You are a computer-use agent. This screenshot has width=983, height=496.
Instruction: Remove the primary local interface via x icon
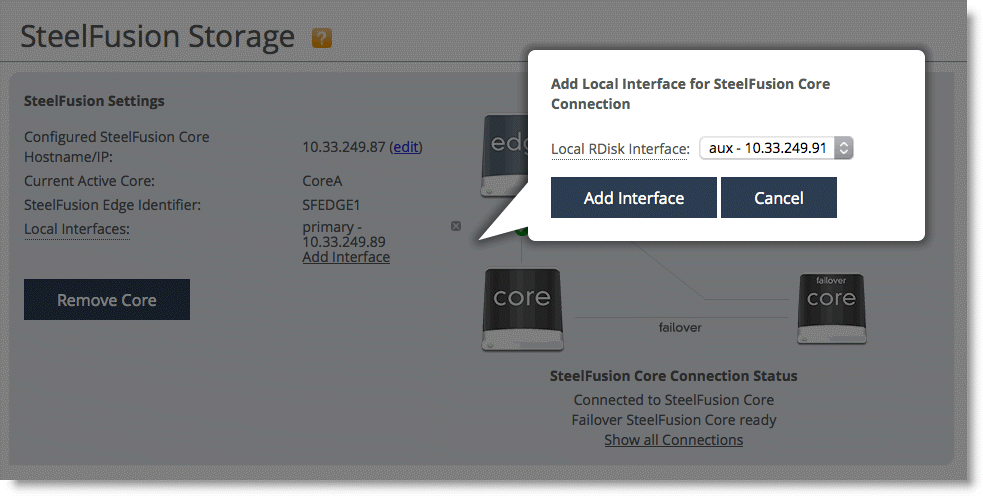[456, 226]
